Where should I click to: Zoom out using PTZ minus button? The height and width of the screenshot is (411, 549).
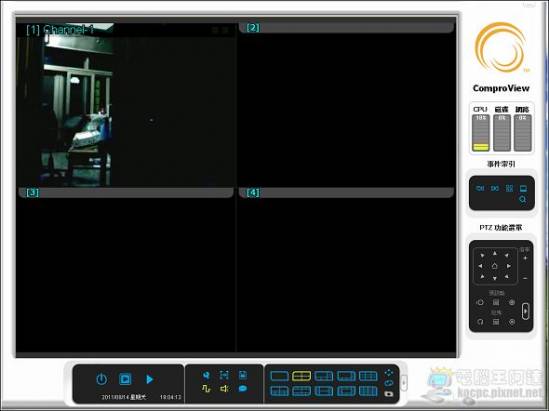tap(525, 278)
